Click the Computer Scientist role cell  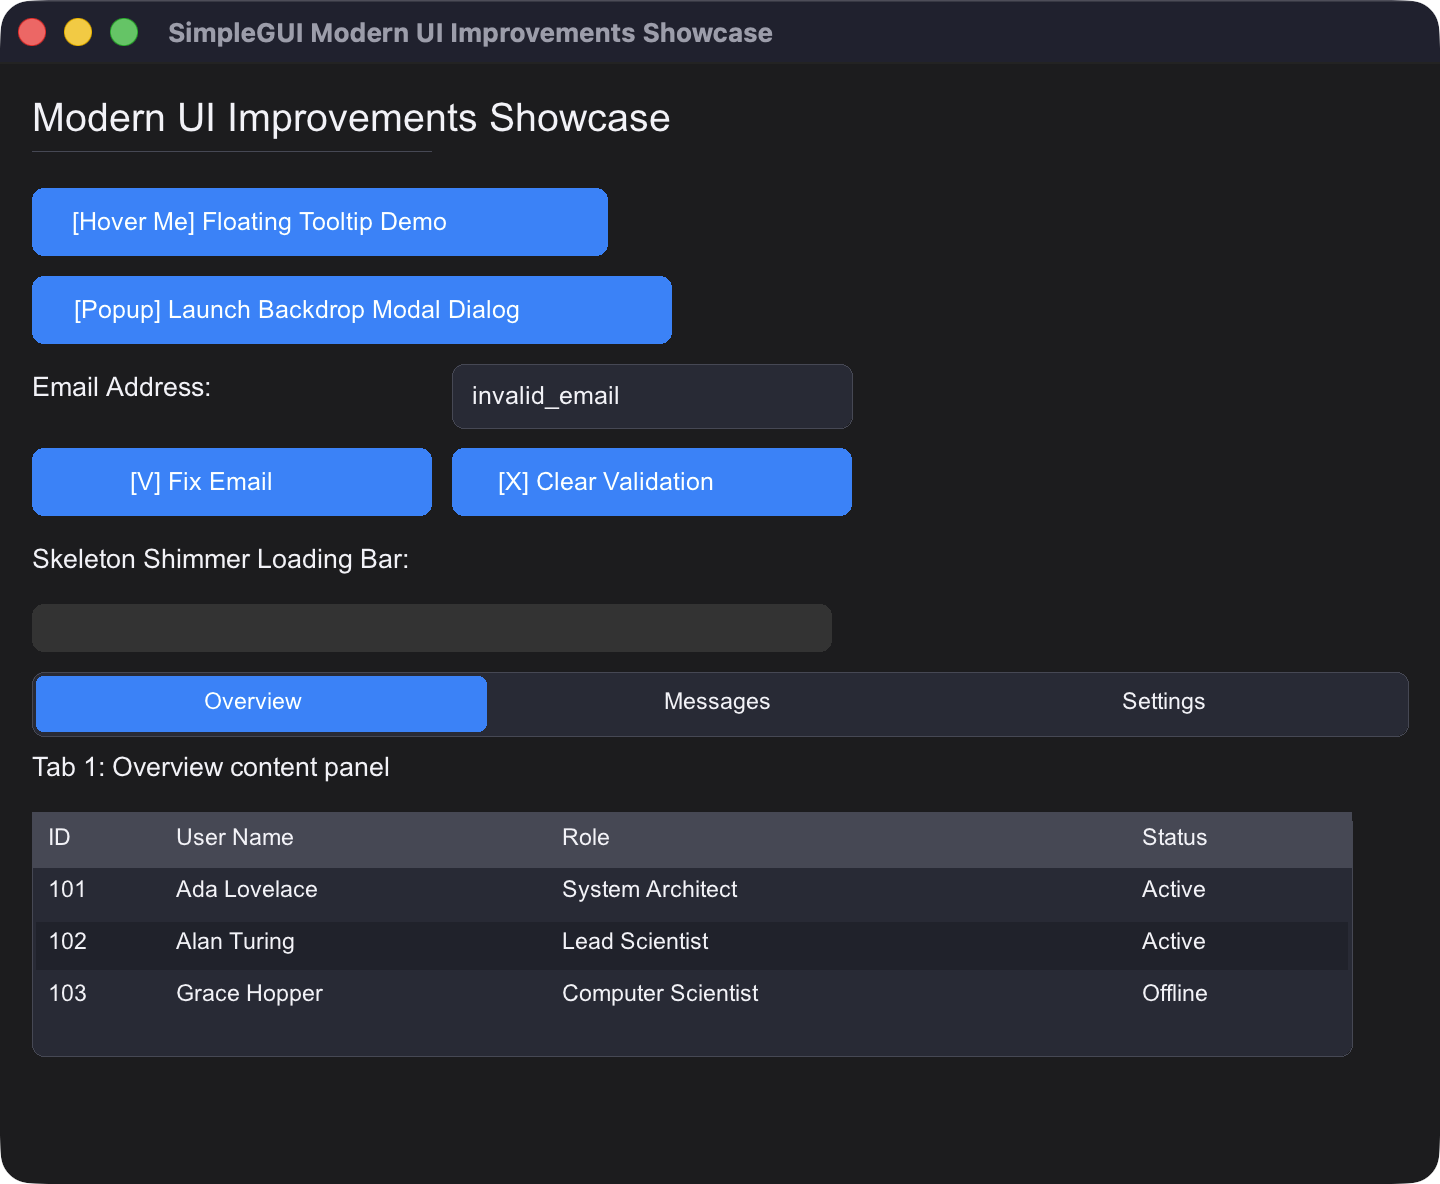click(660, 994)
